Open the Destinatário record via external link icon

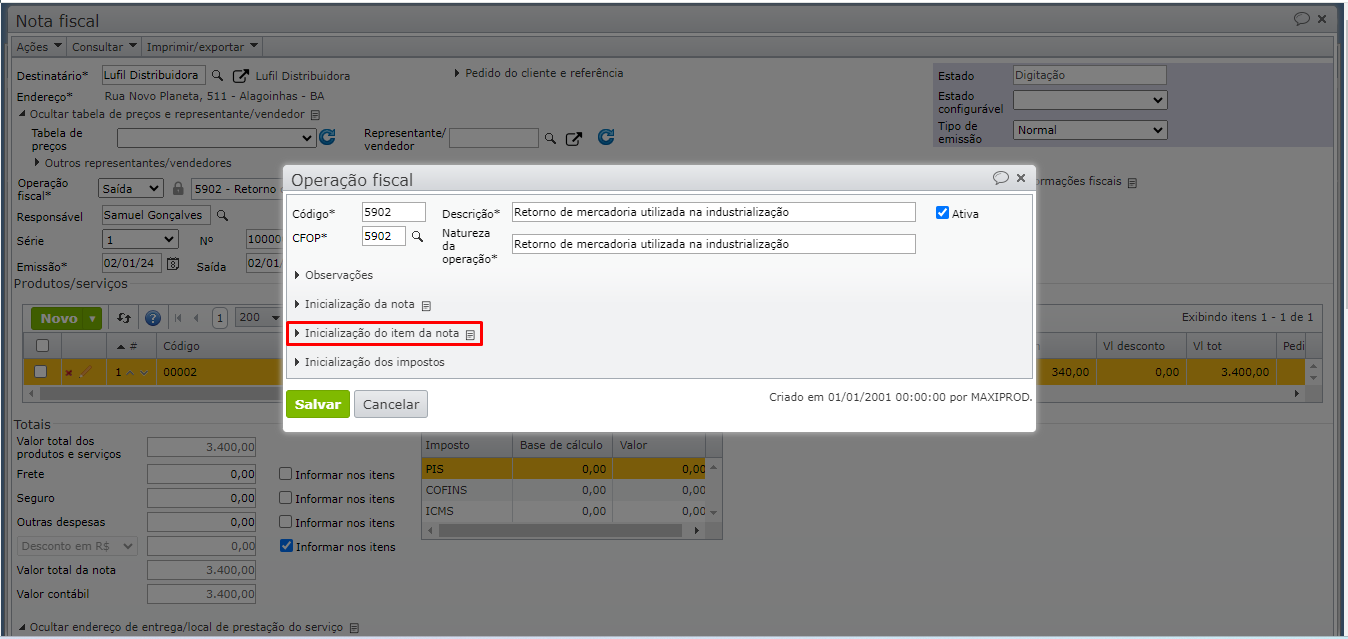click(241, 76)
